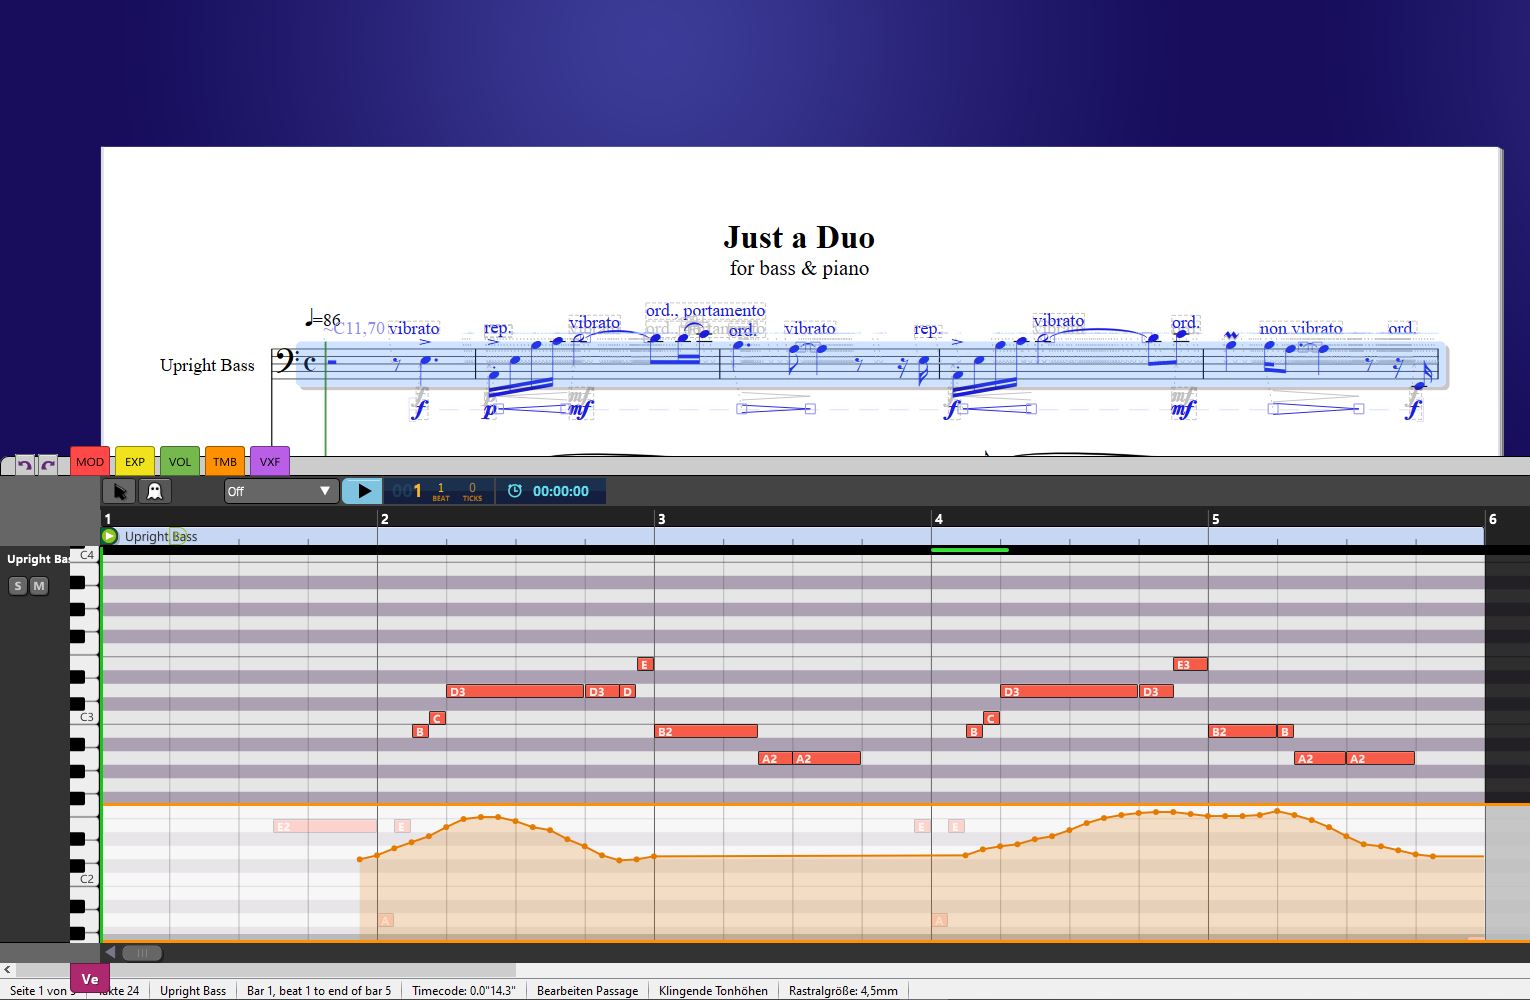
Task: Open the 'Off' dropdown menu
Action: click(280, 491)
